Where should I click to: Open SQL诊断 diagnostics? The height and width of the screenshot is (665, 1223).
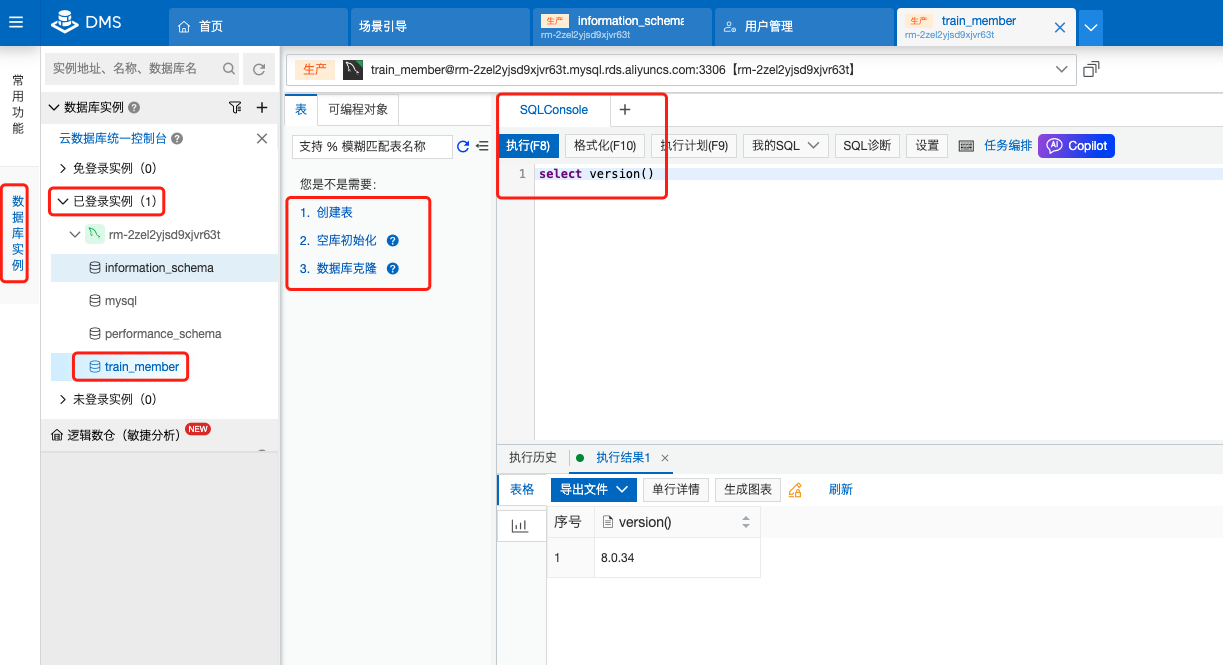[x=867, y=146]
